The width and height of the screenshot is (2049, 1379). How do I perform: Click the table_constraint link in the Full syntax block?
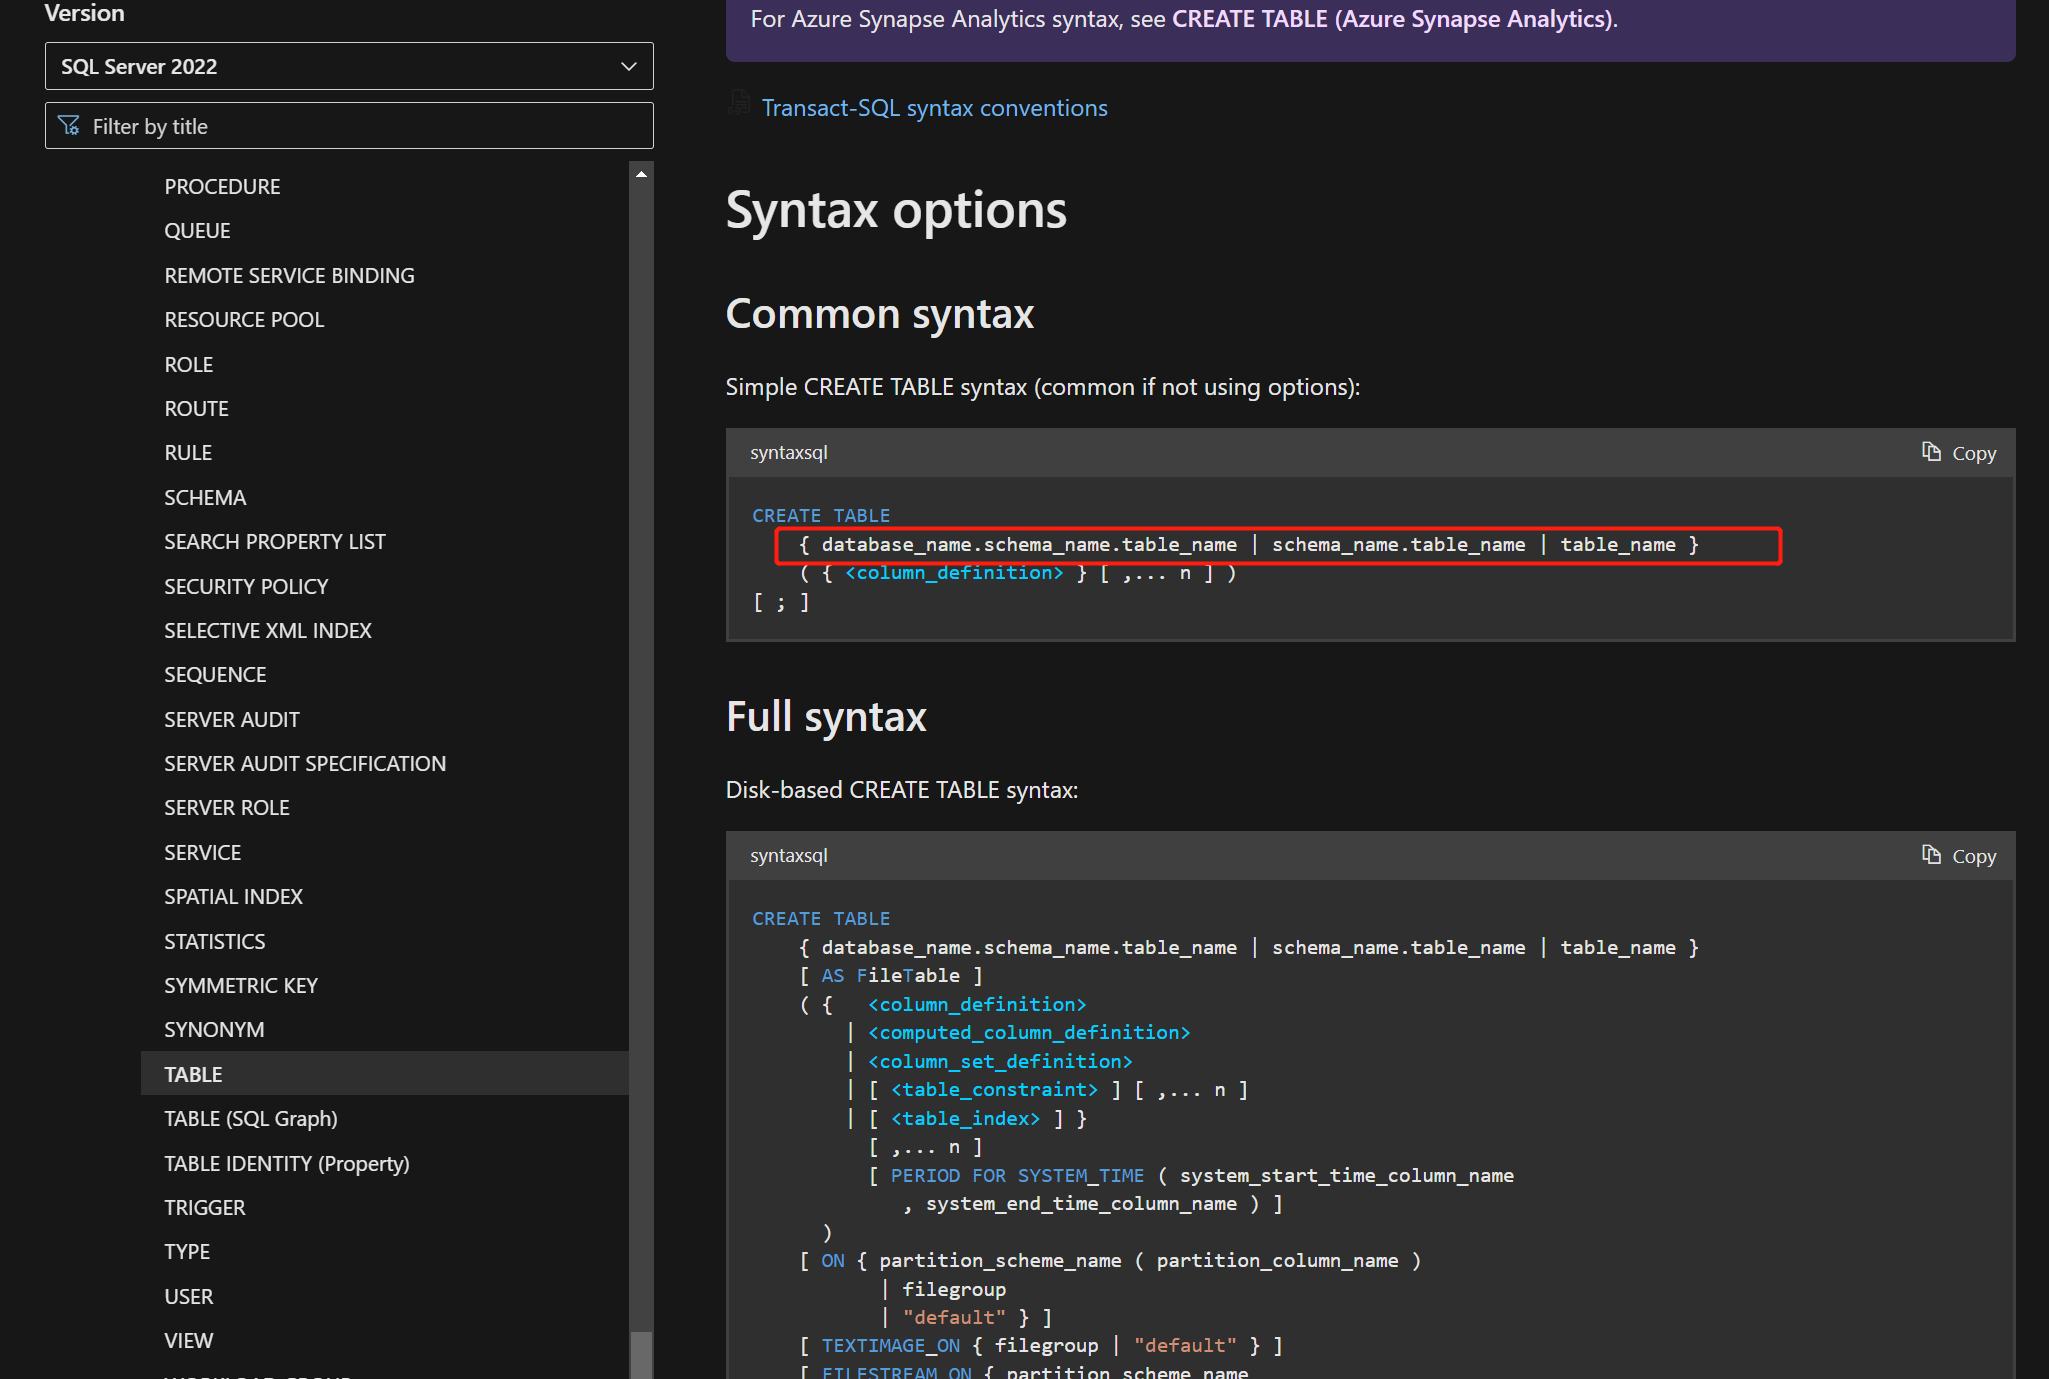click(x=994, y=1089)
